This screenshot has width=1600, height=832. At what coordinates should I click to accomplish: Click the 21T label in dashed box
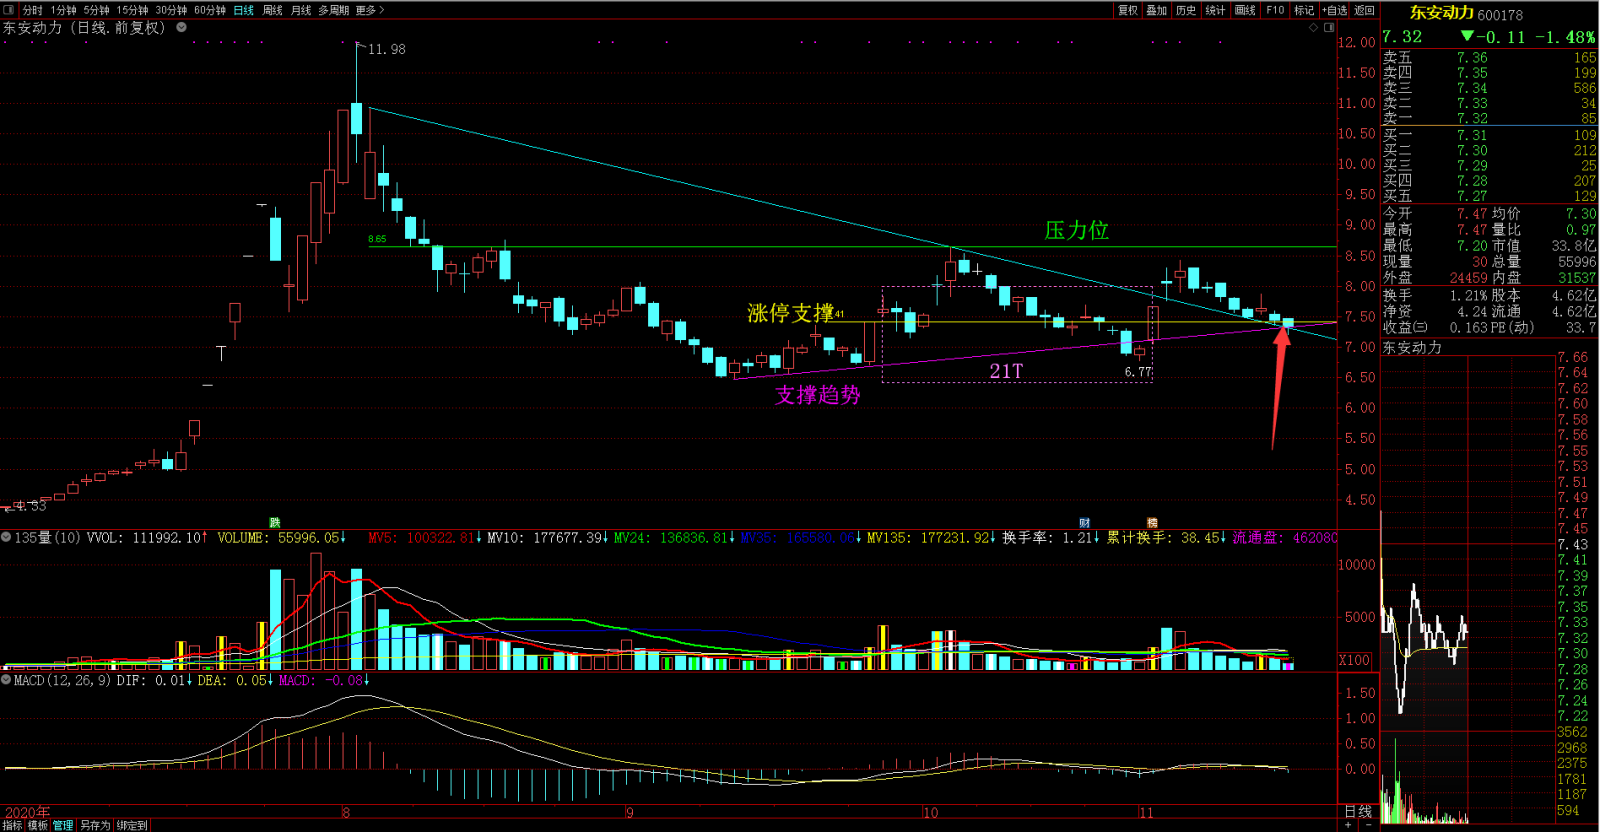click(x=1006, y=371)
